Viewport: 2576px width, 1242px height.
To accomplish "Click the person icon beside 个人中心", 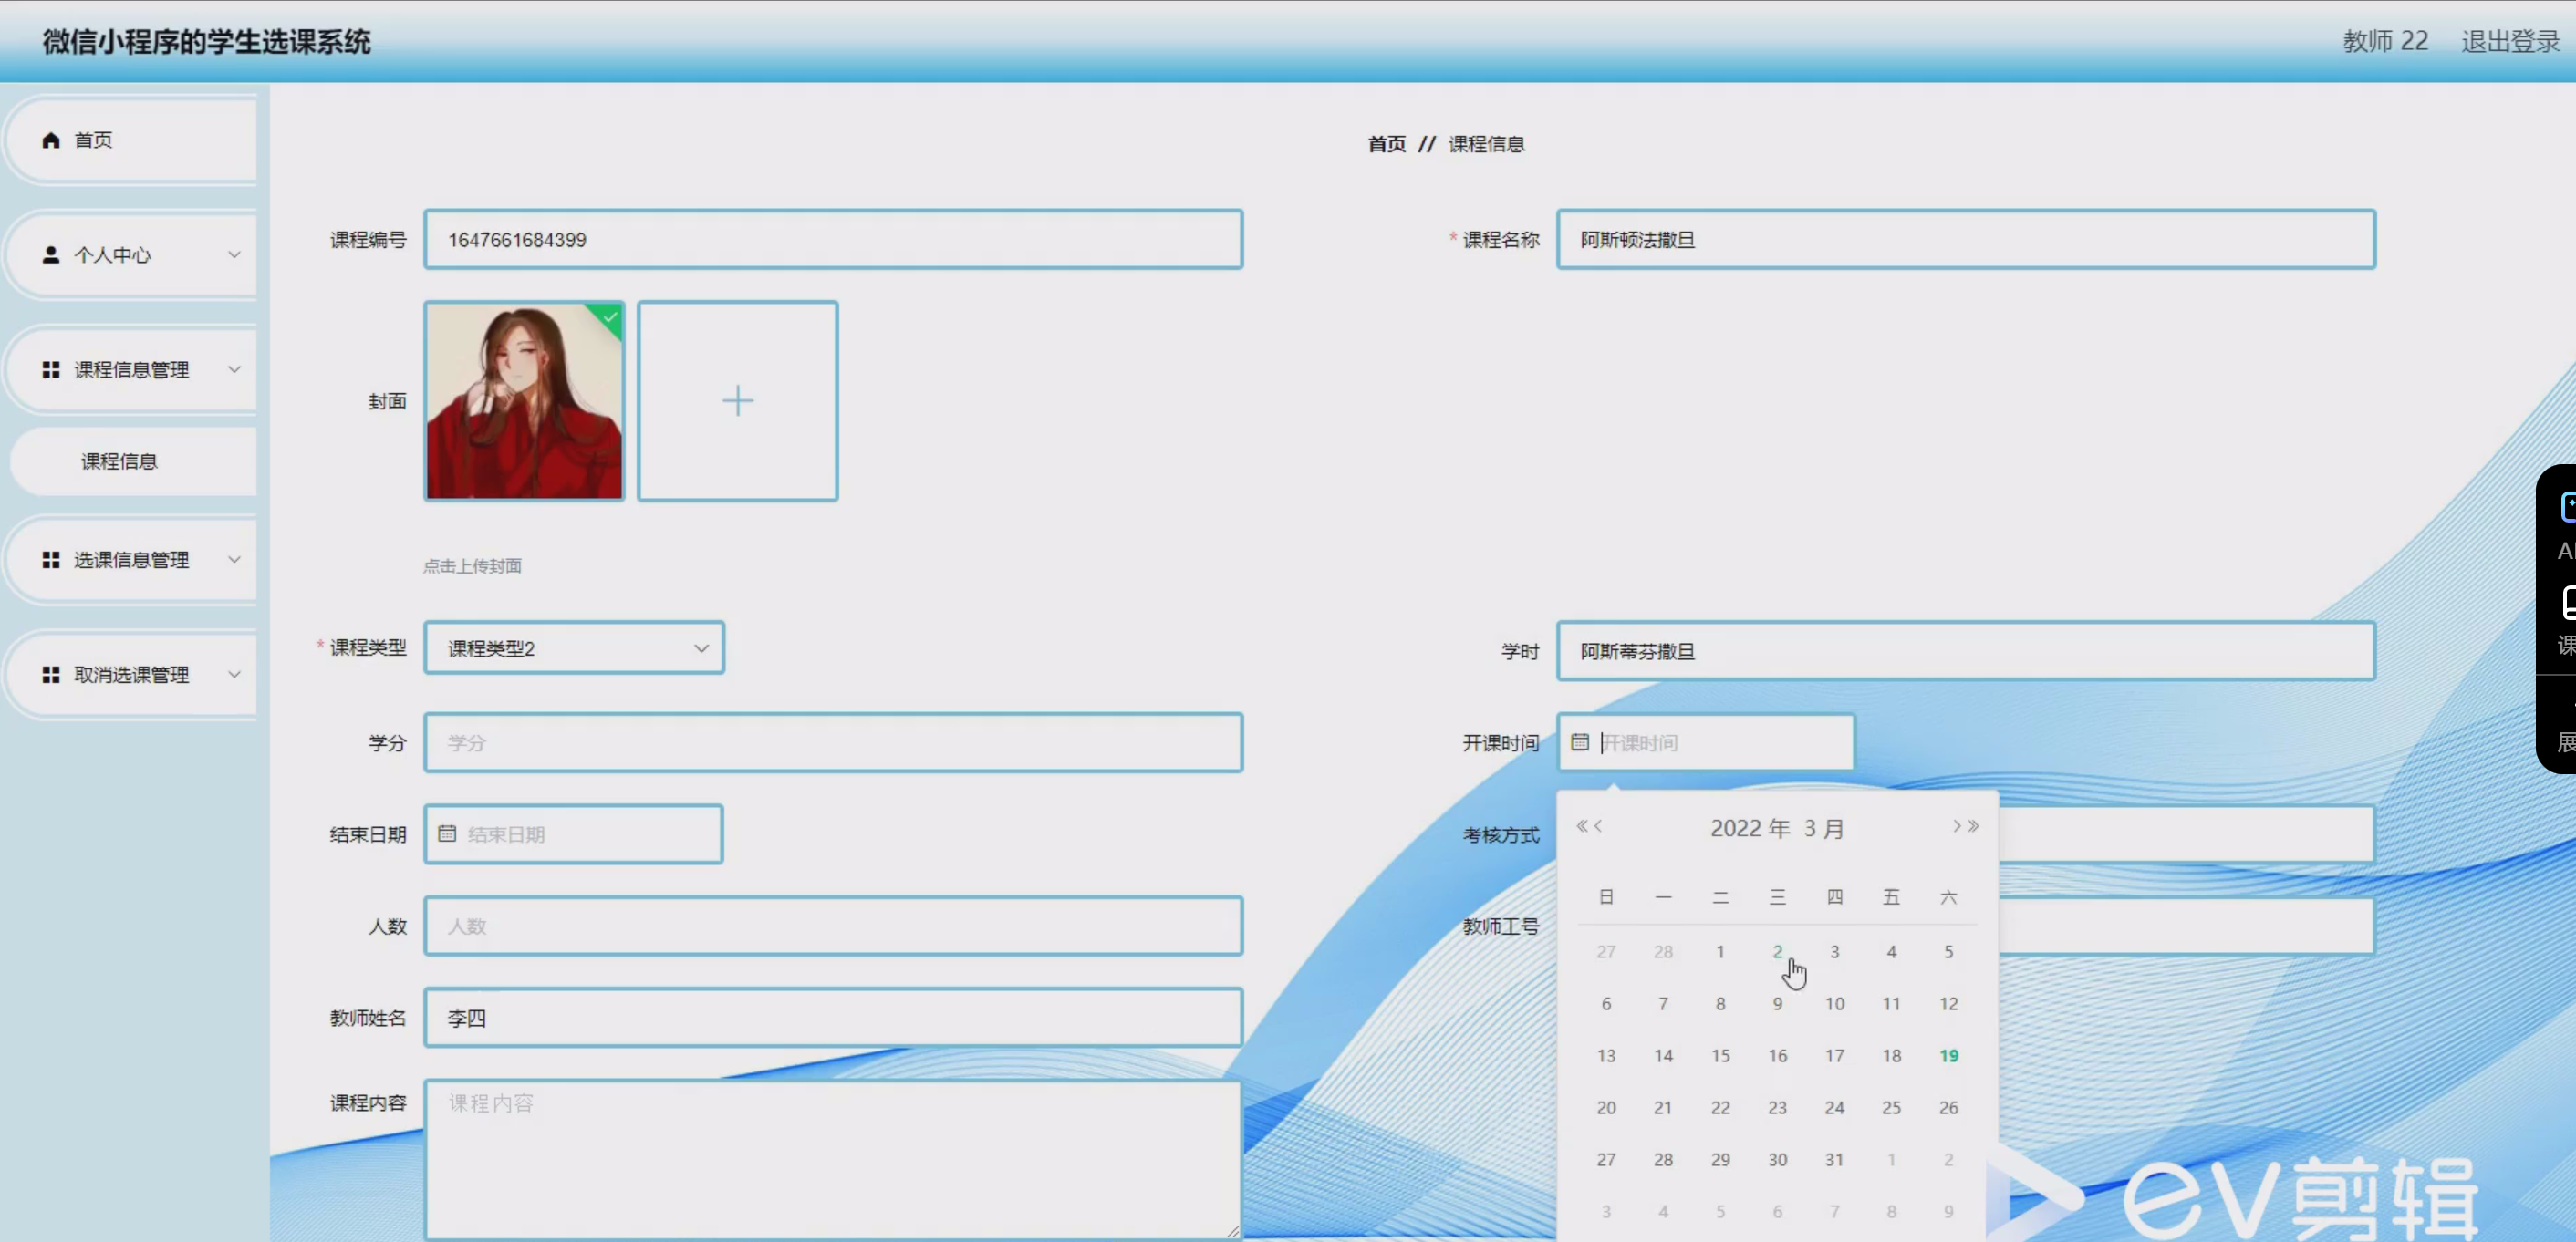I will pos(51,255).
